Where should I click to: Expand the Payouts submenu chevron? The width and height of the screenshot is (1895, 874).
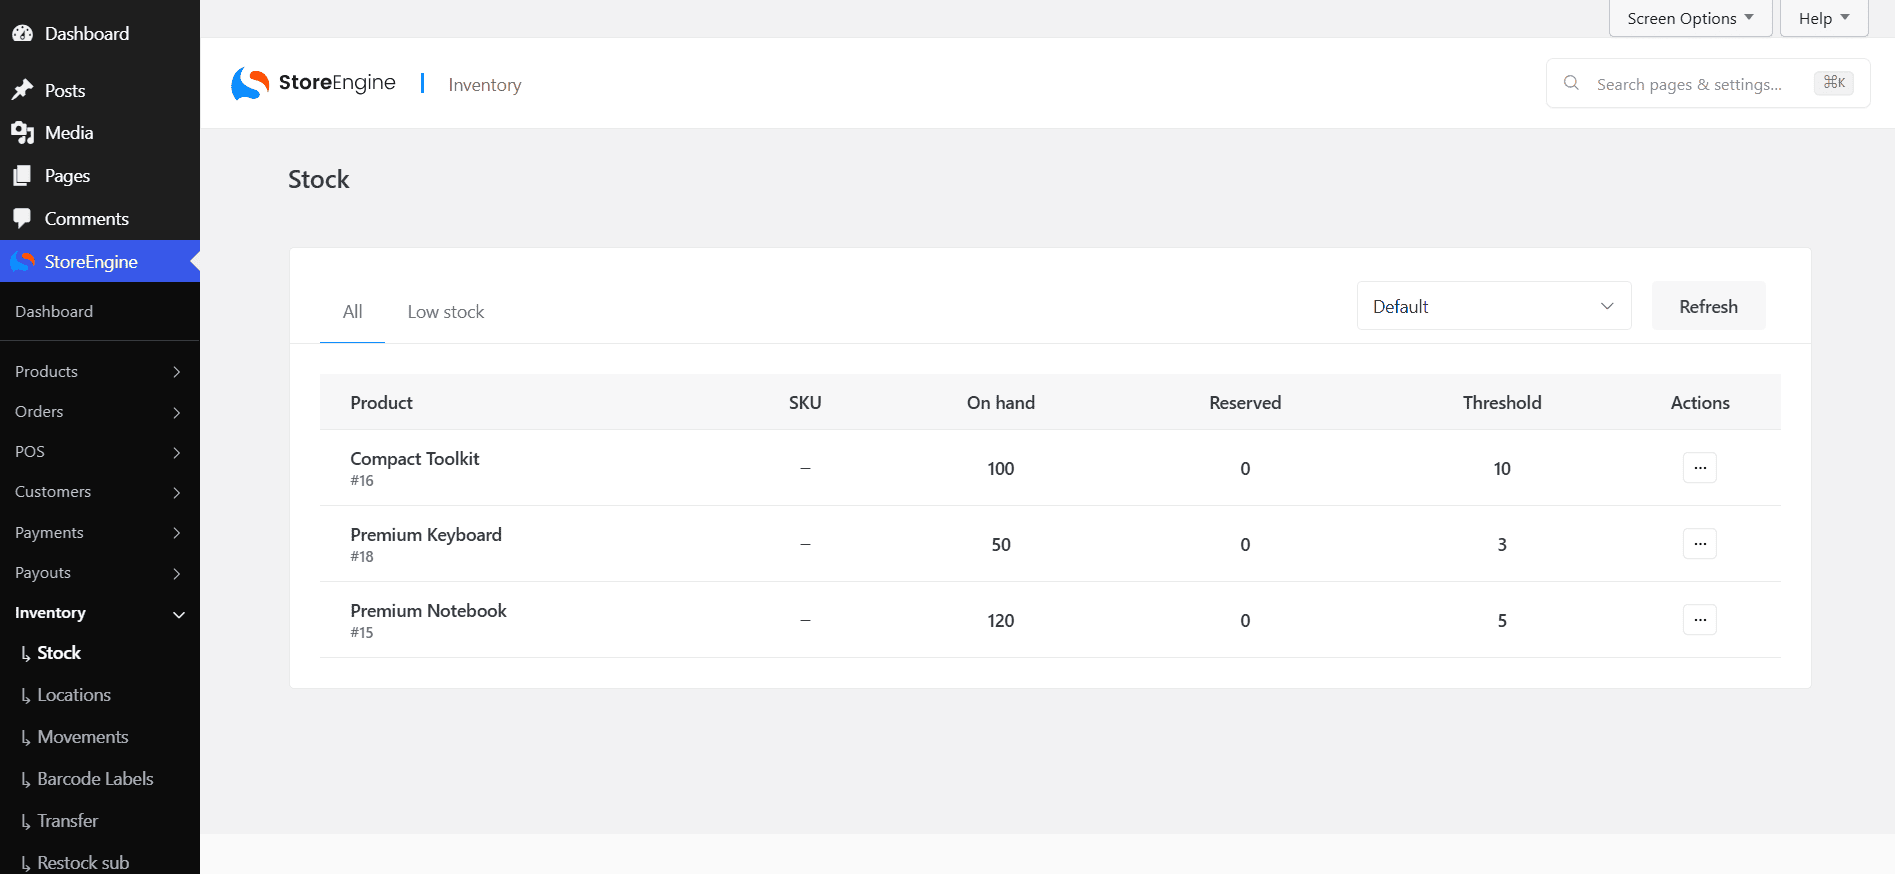(177, 573)
